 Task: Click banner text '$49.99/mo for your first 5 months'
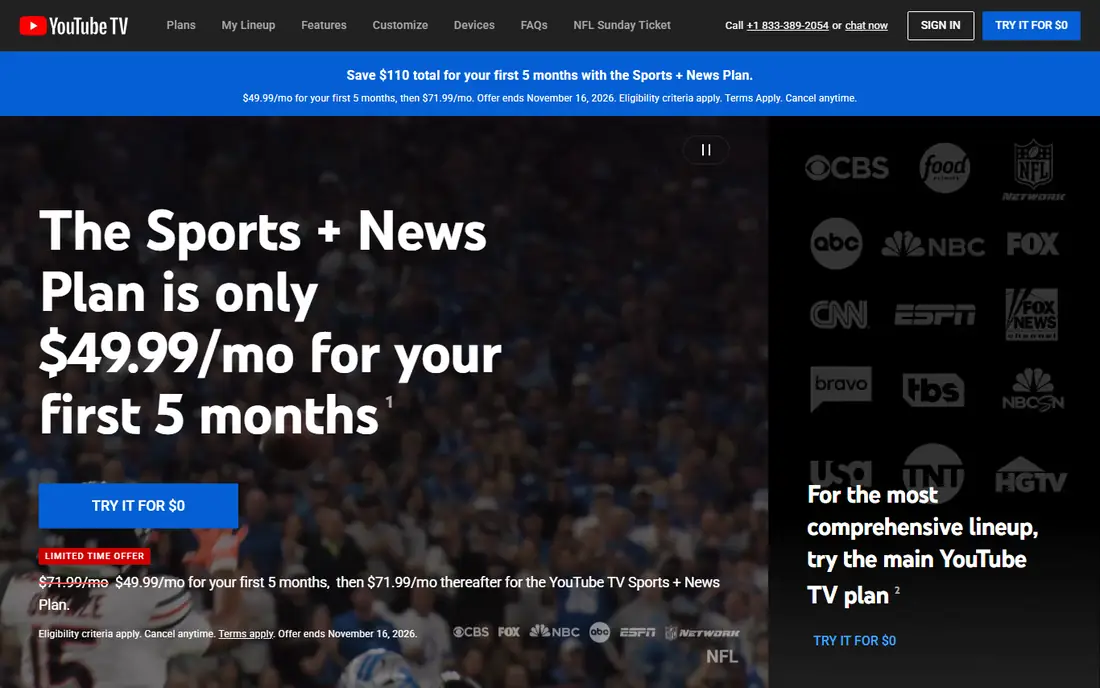[319, 98]
